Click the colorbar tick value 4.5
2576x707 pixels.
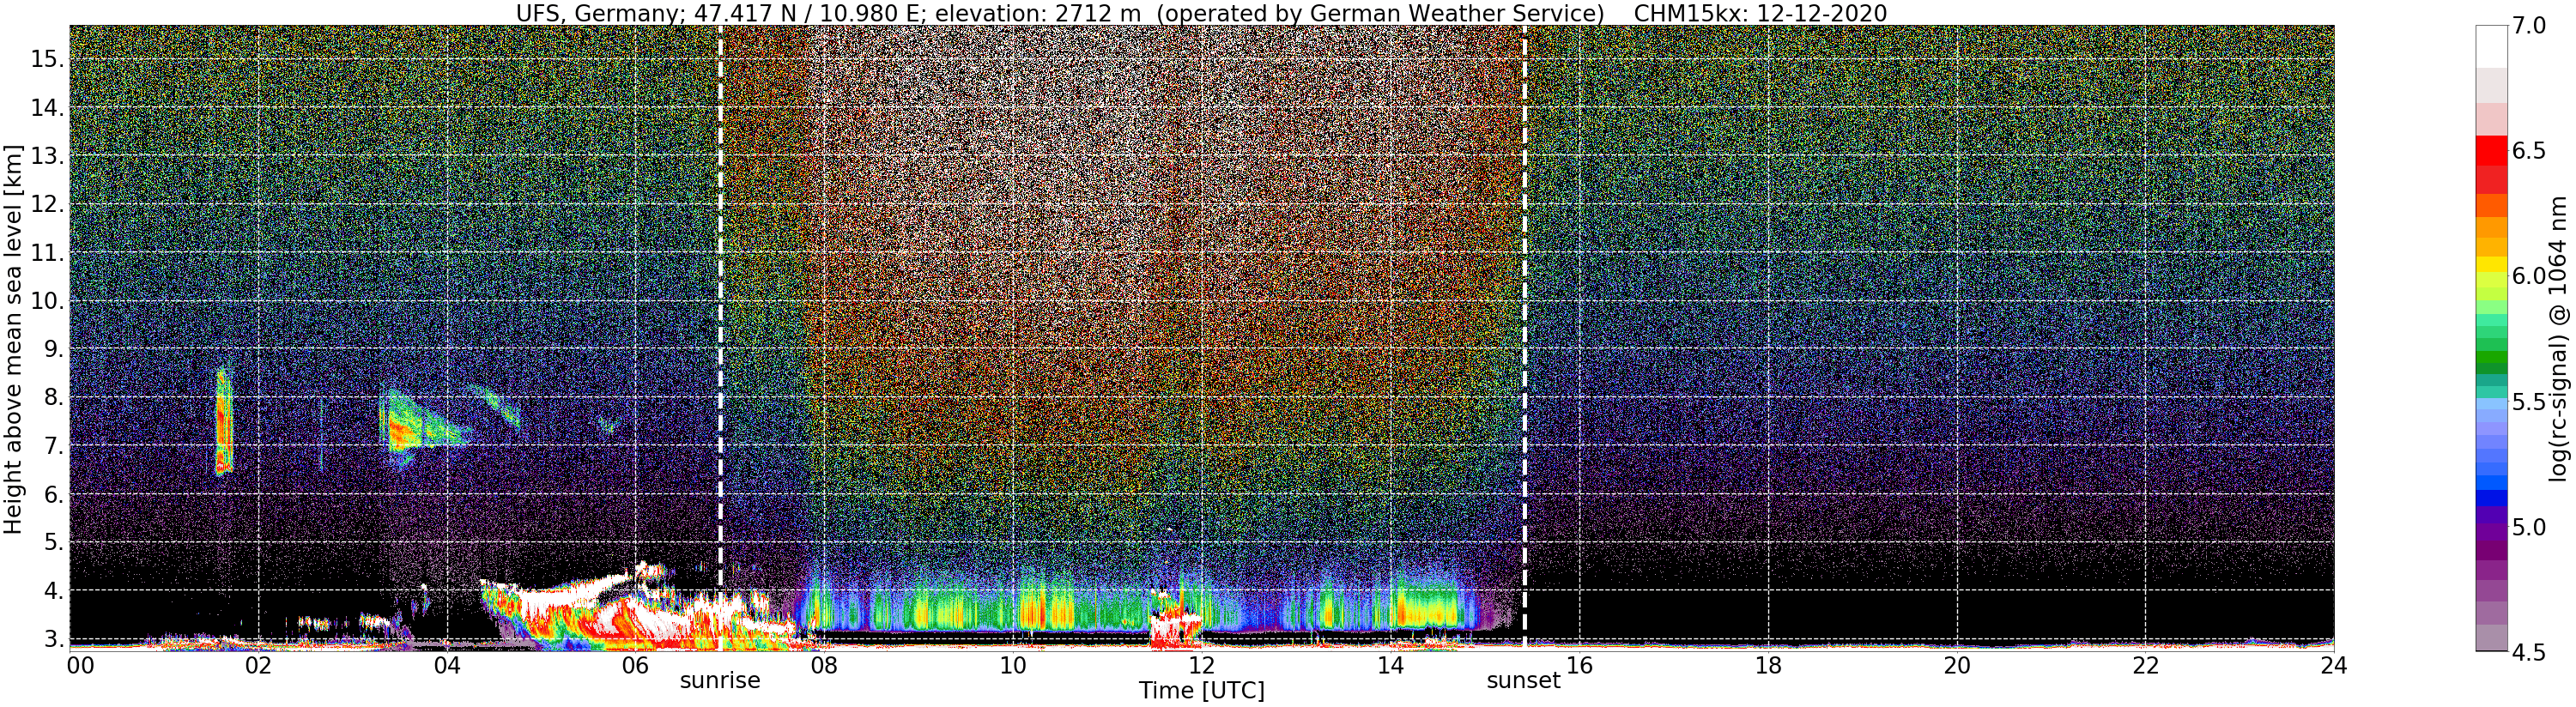click(x=2530, y=652)
